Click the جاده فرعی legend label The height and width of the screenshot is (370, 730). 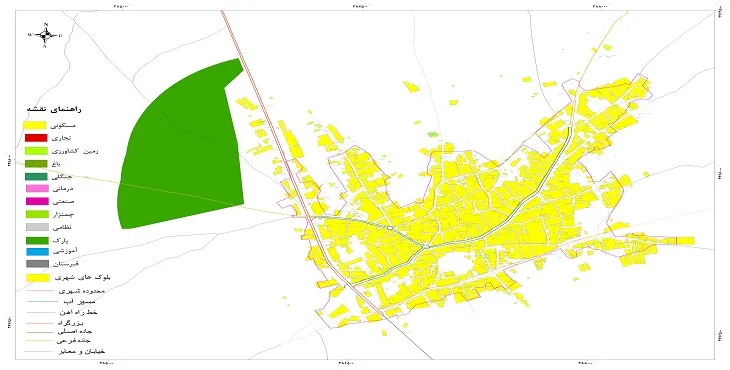74,341
